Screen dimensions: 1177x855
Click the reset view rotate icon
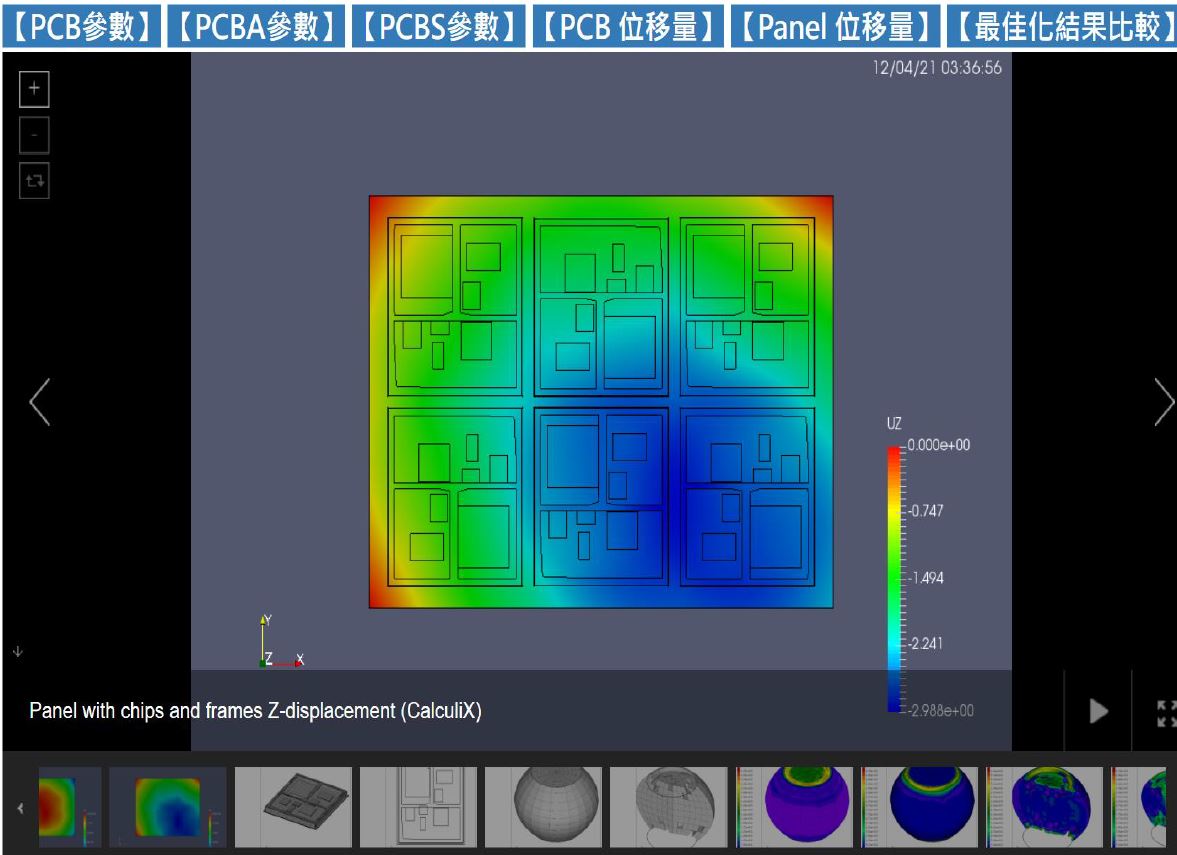tap(34, 181)
